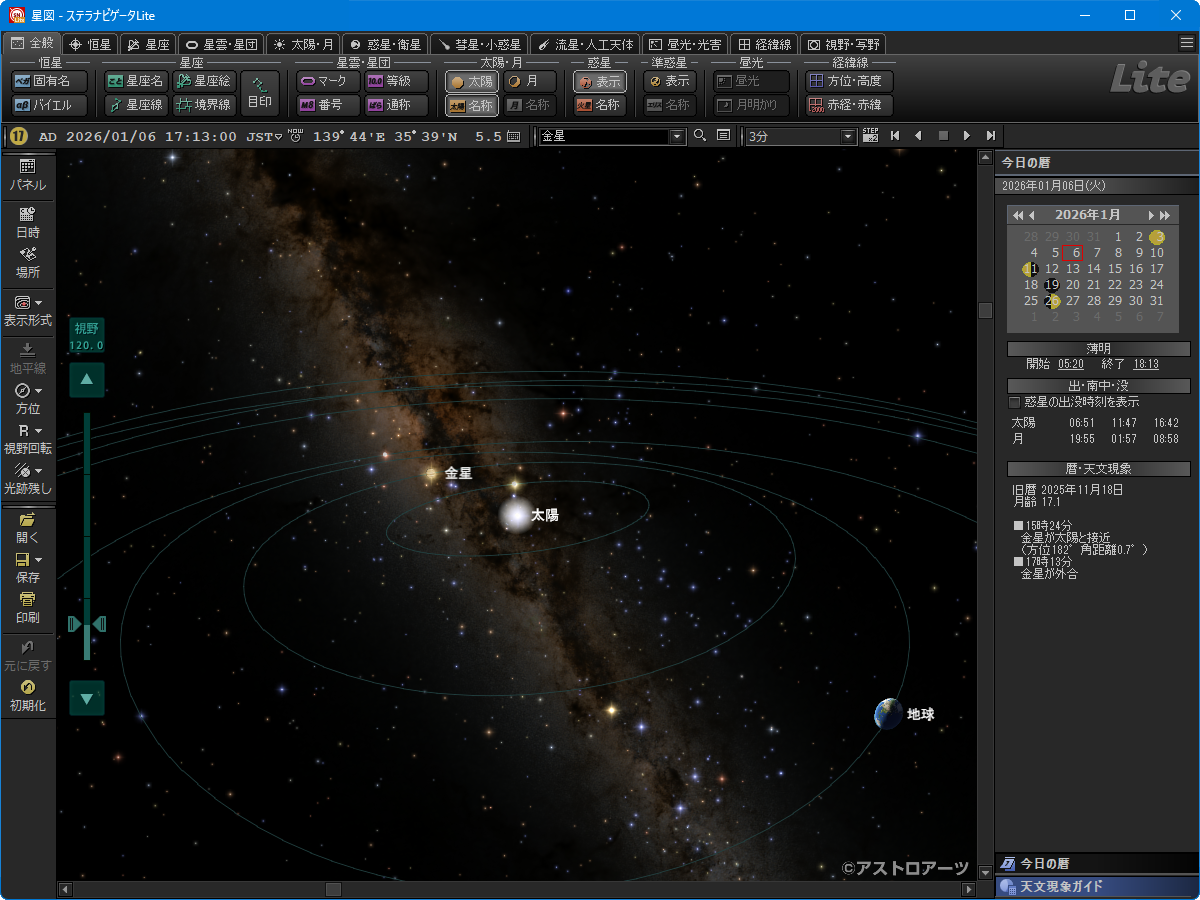Open the 日時 date and time setting
Viewport: 1200px width, 900px height.
tap(27, 221)
